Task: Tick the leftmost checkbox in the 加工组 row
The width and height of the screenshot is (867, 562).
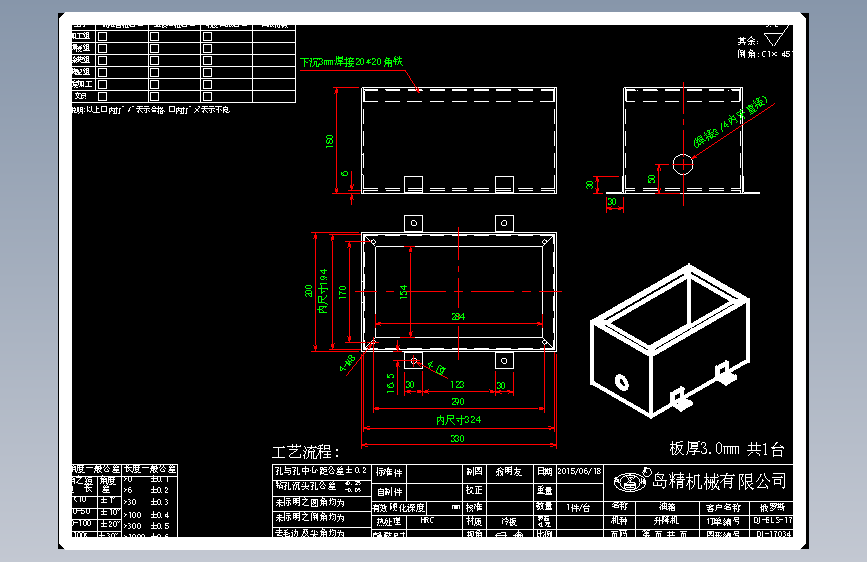Action: coord(102,37)
